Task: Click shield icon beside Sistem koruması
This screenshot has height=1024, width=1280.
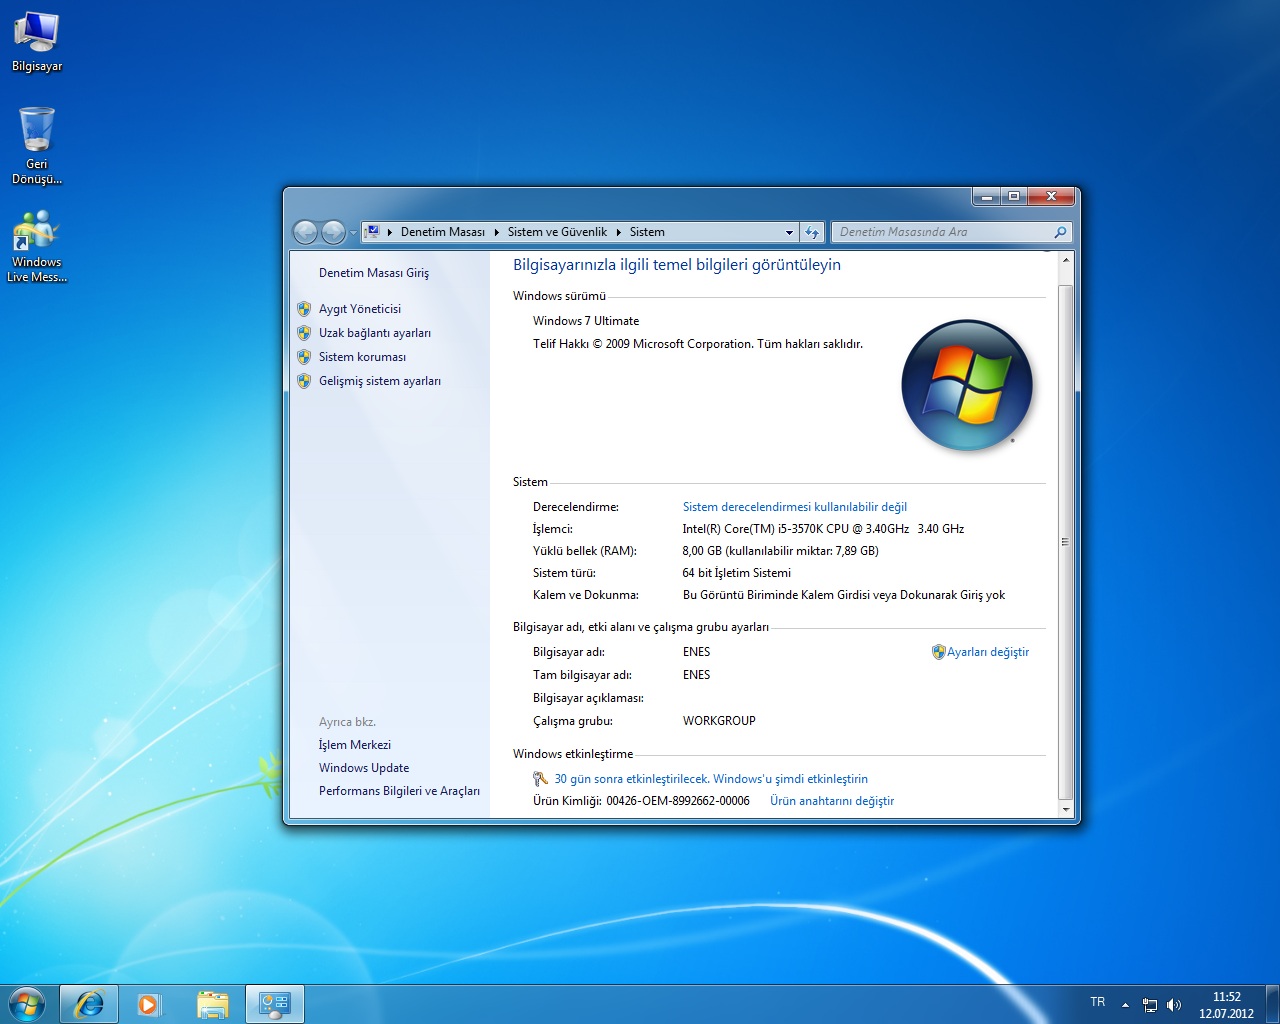Action: click(x=304, y=357)
